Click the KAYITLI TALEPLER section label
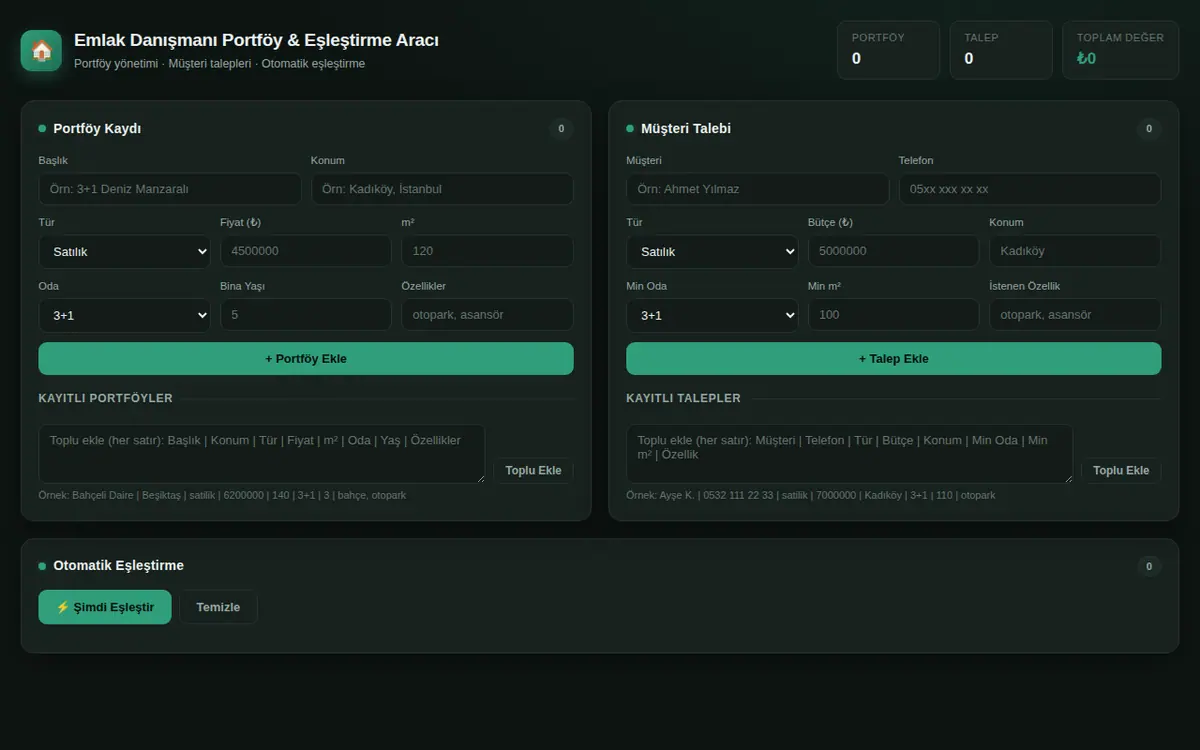The width and height of the screenshot is (1200, 750). (684, 398)
